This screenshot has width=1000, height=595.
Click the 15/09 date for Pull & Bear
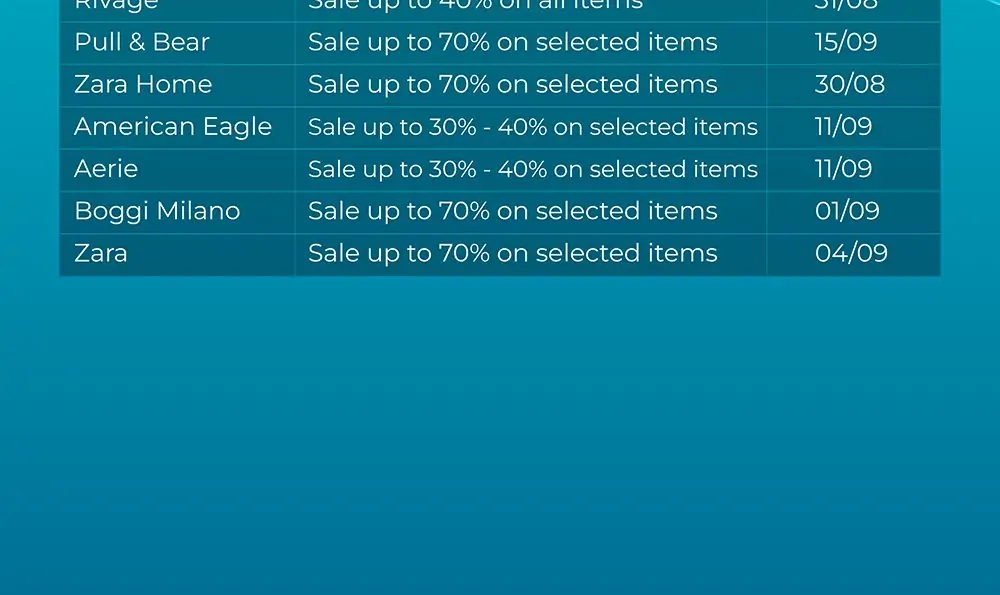[846, 42]
